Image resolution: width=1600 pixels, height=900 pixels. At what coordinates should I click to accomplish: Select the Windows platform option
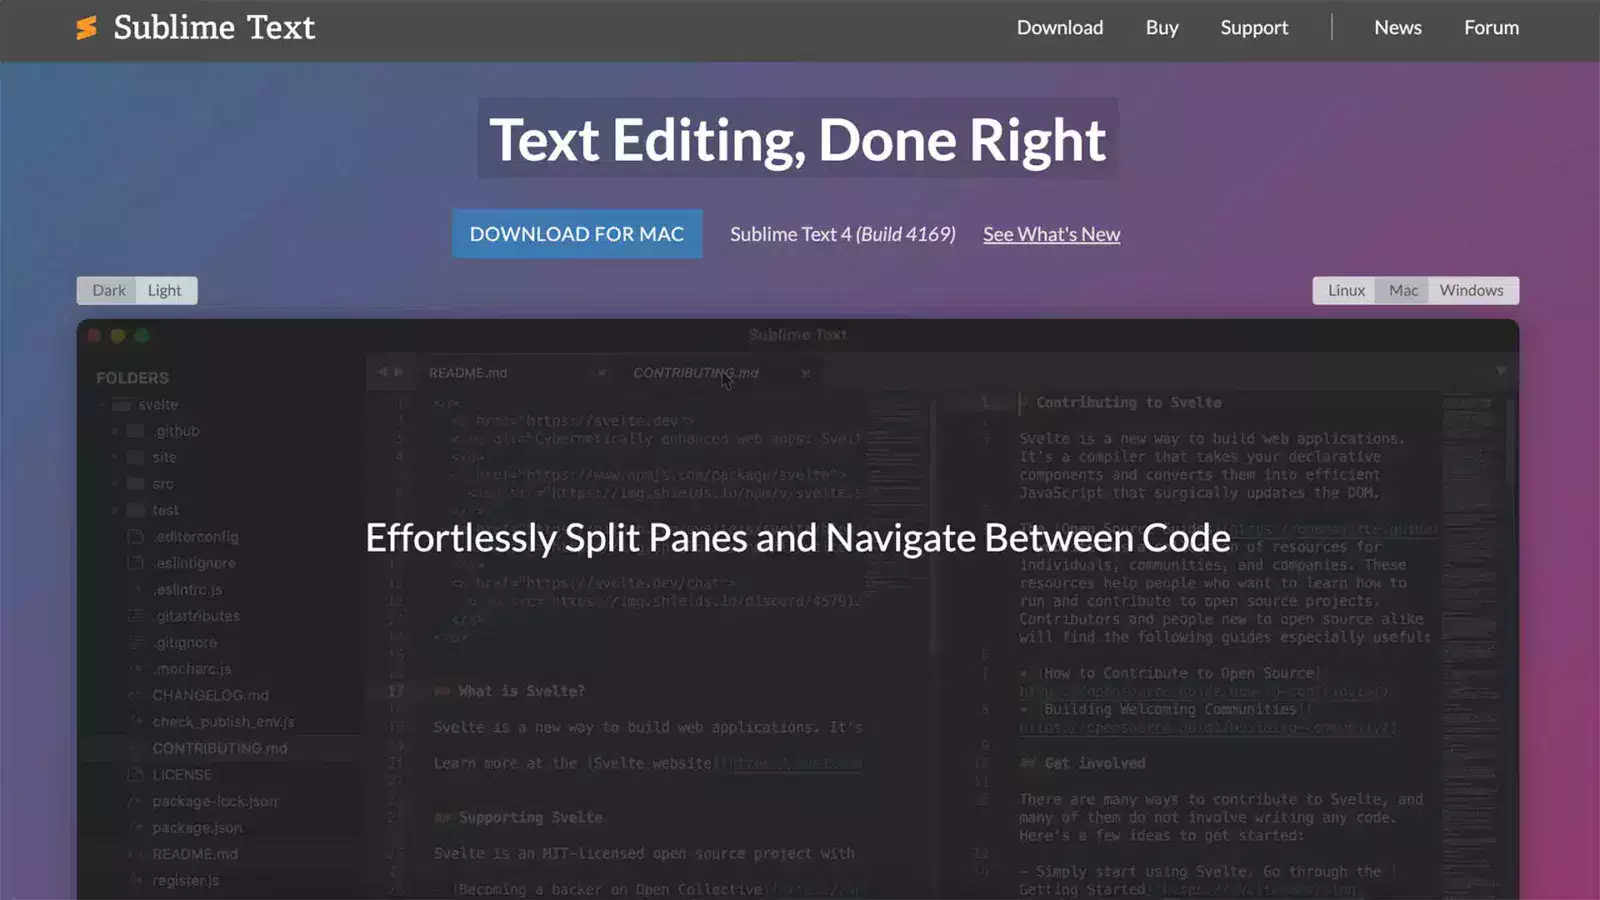pyautogui.click(x=1472, y=290)
